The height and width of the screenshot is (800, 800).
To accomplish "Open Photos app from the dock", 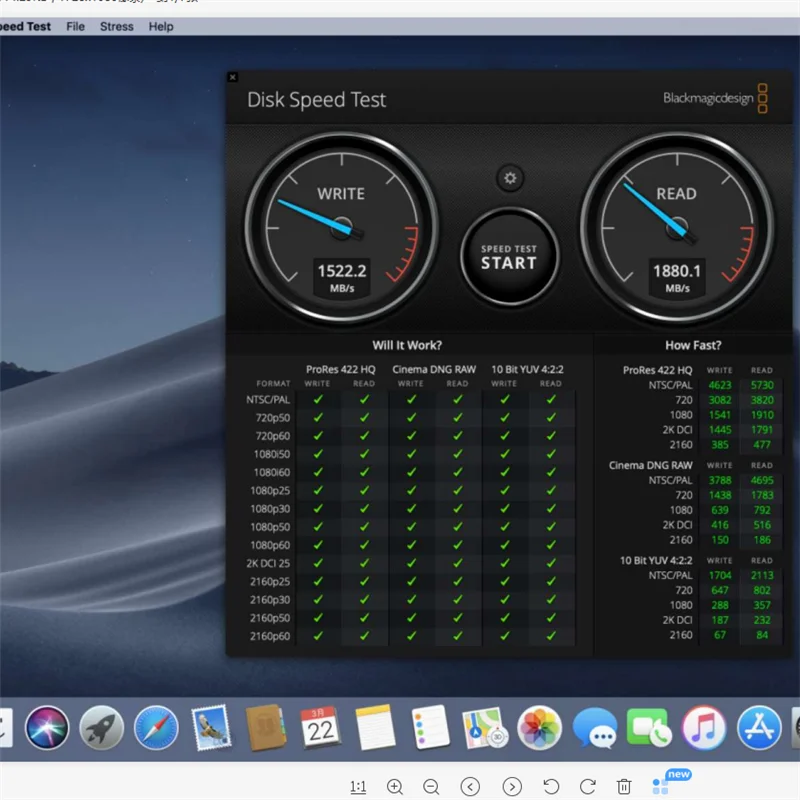I will [539, 727].
